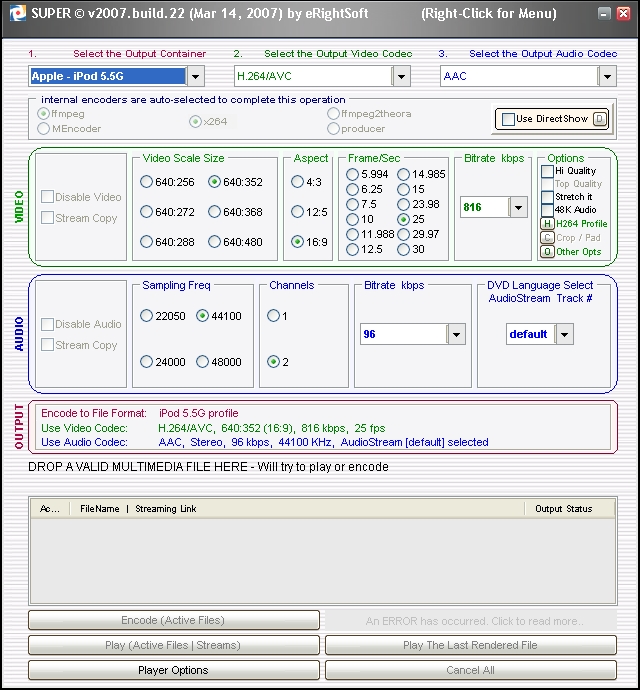Toggle the Stretch It checkbox
This screenshot has width=640, height=690.
547,197
